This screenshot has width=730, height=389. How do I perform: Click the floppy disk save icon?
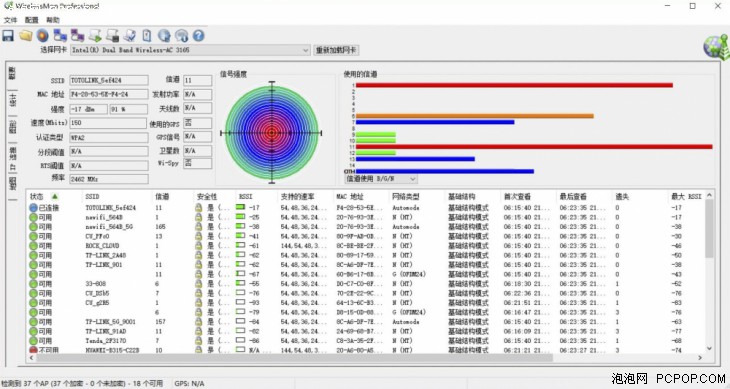[8, 35]
